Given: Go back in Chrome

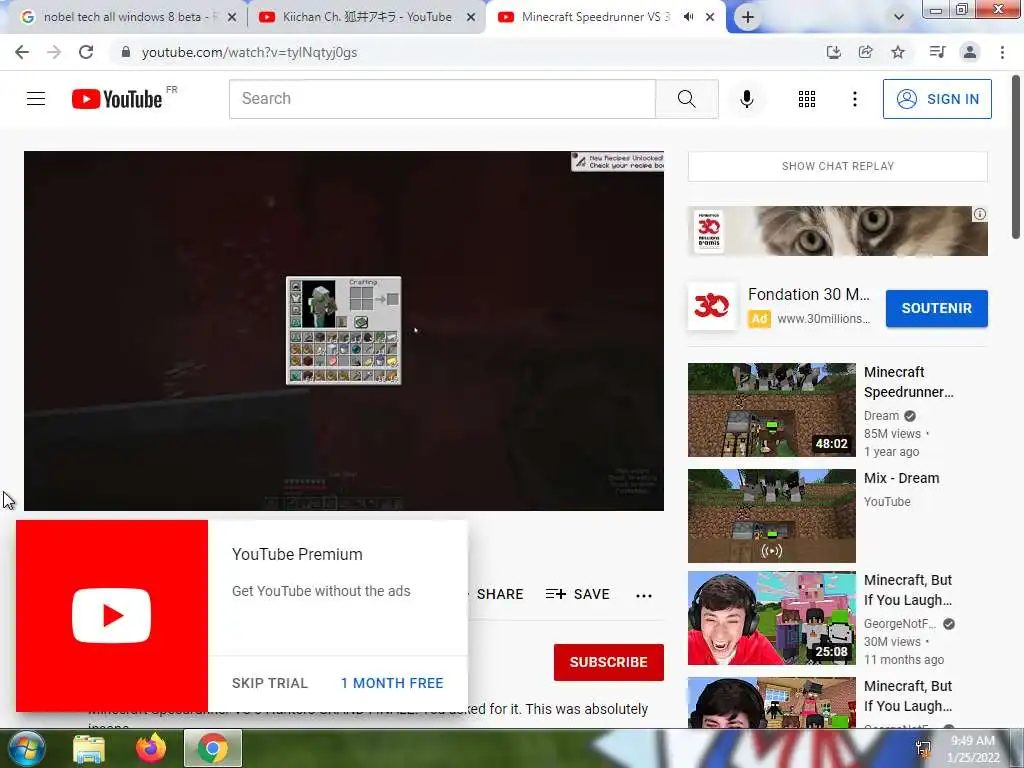Looking at the screenshot, I should [22, 52].
